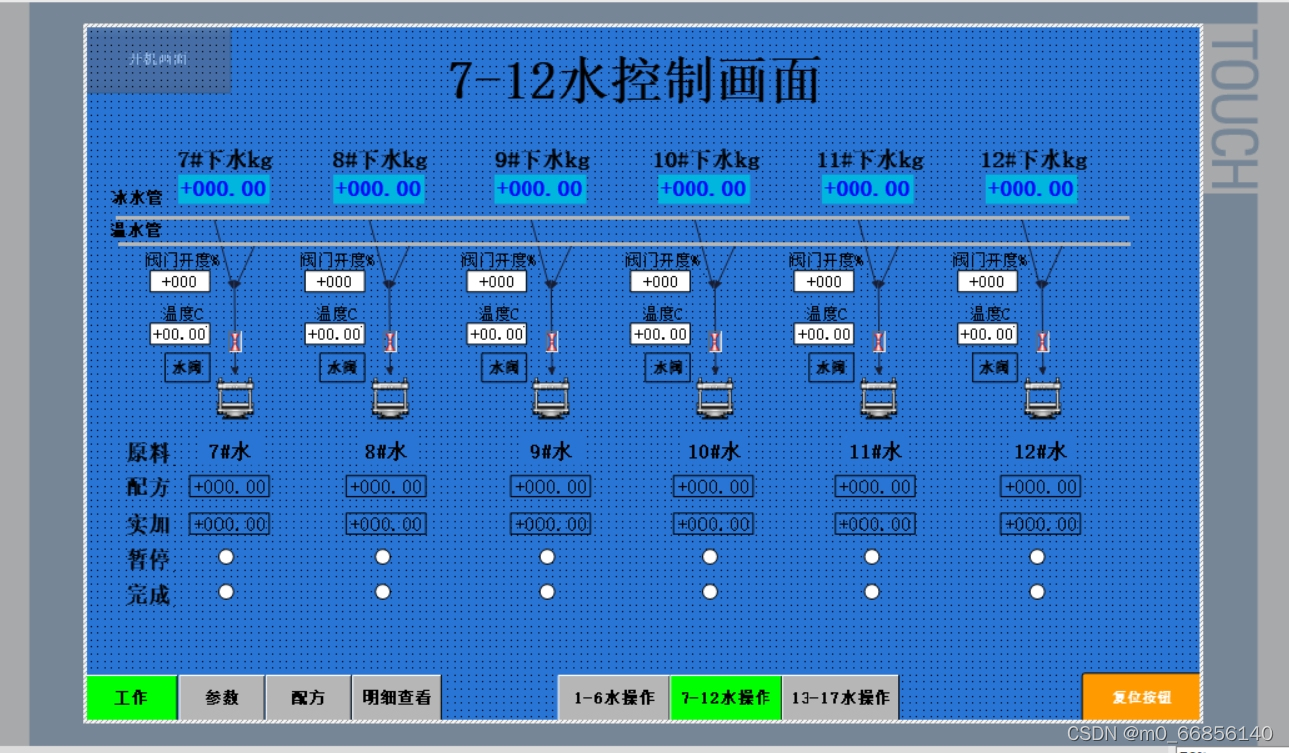Toggle the 水阀 button for 7#

pyautogui.click(x=188, y=367)
